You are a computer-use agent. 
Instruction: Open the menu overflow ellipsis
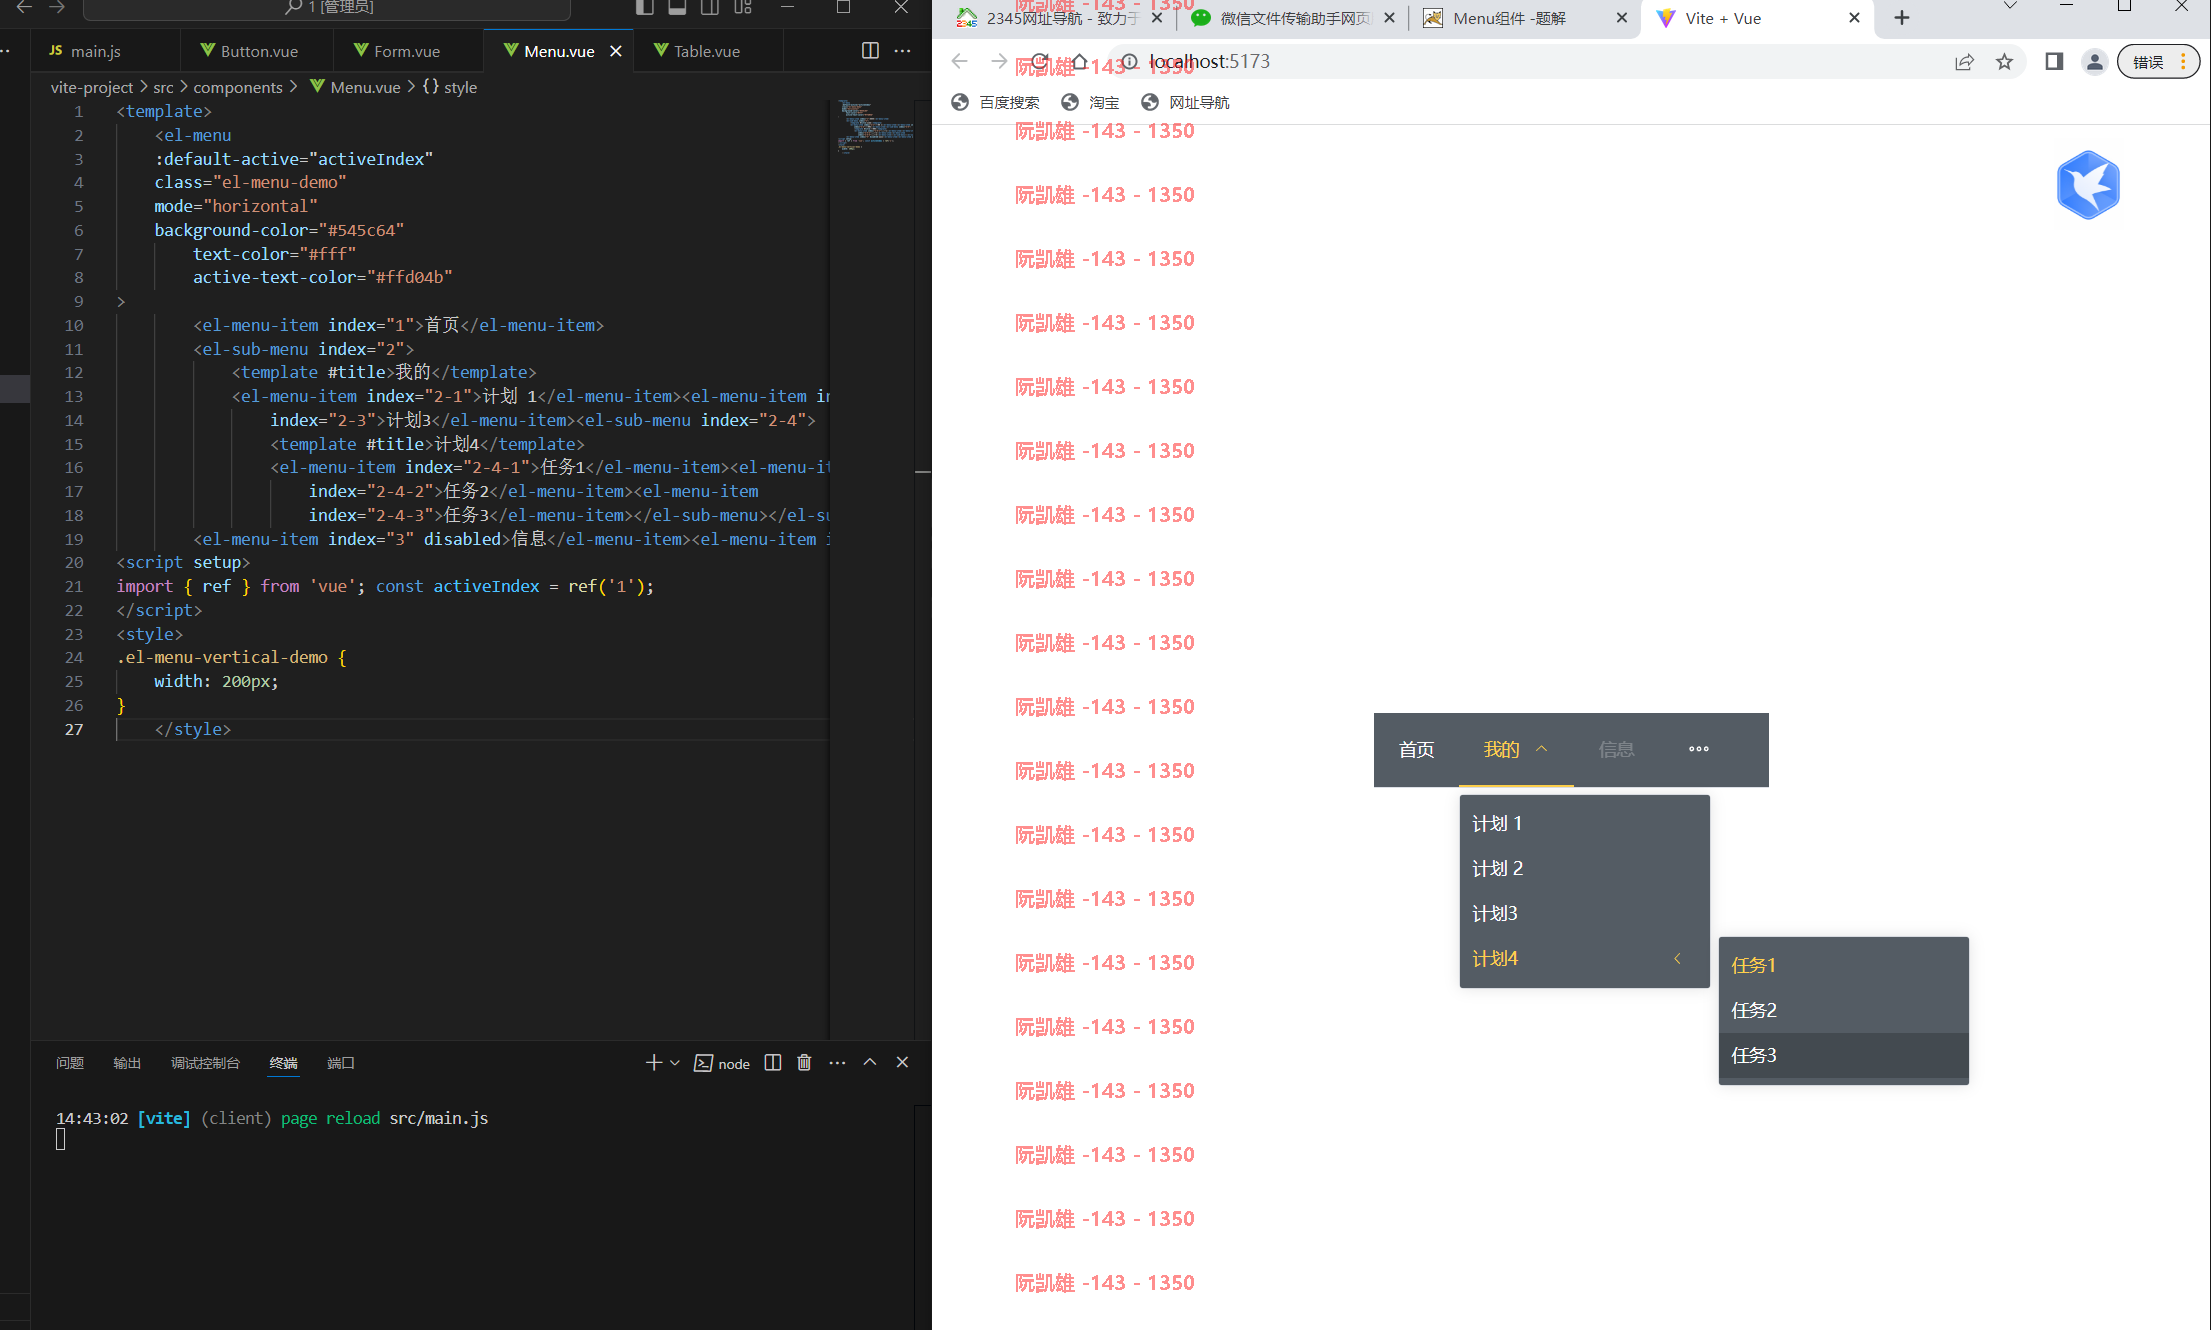click(x=1699, y=749)
